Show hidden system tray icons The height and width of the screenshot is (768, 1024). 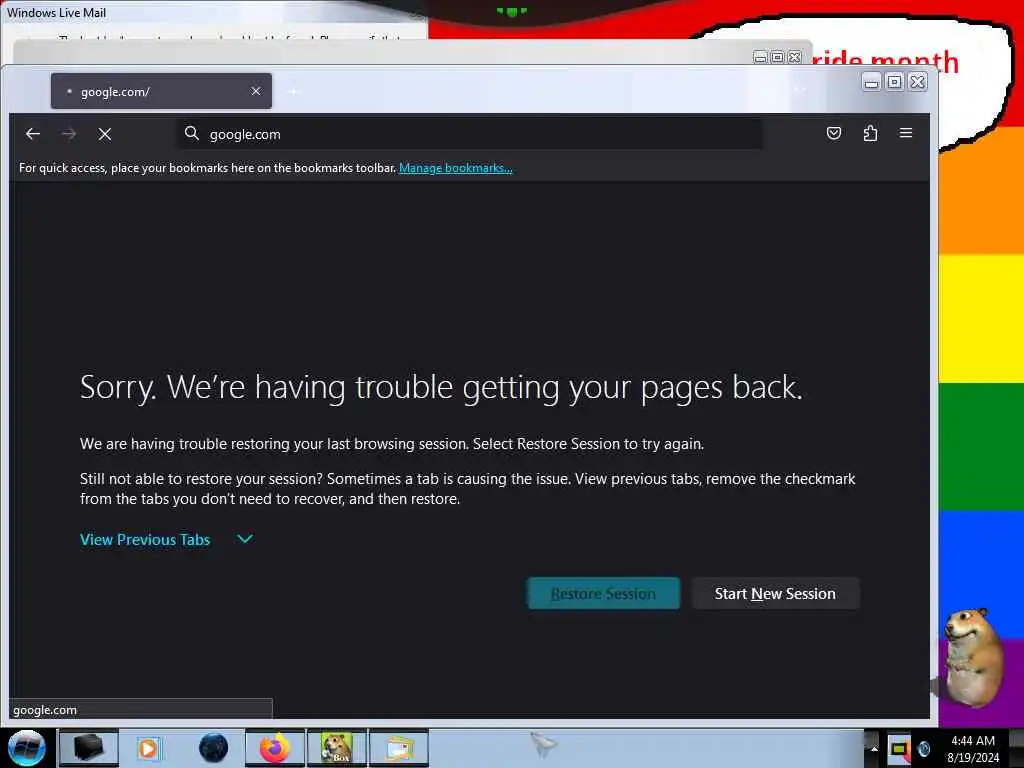pyautogui.click(x=874, y=748)
